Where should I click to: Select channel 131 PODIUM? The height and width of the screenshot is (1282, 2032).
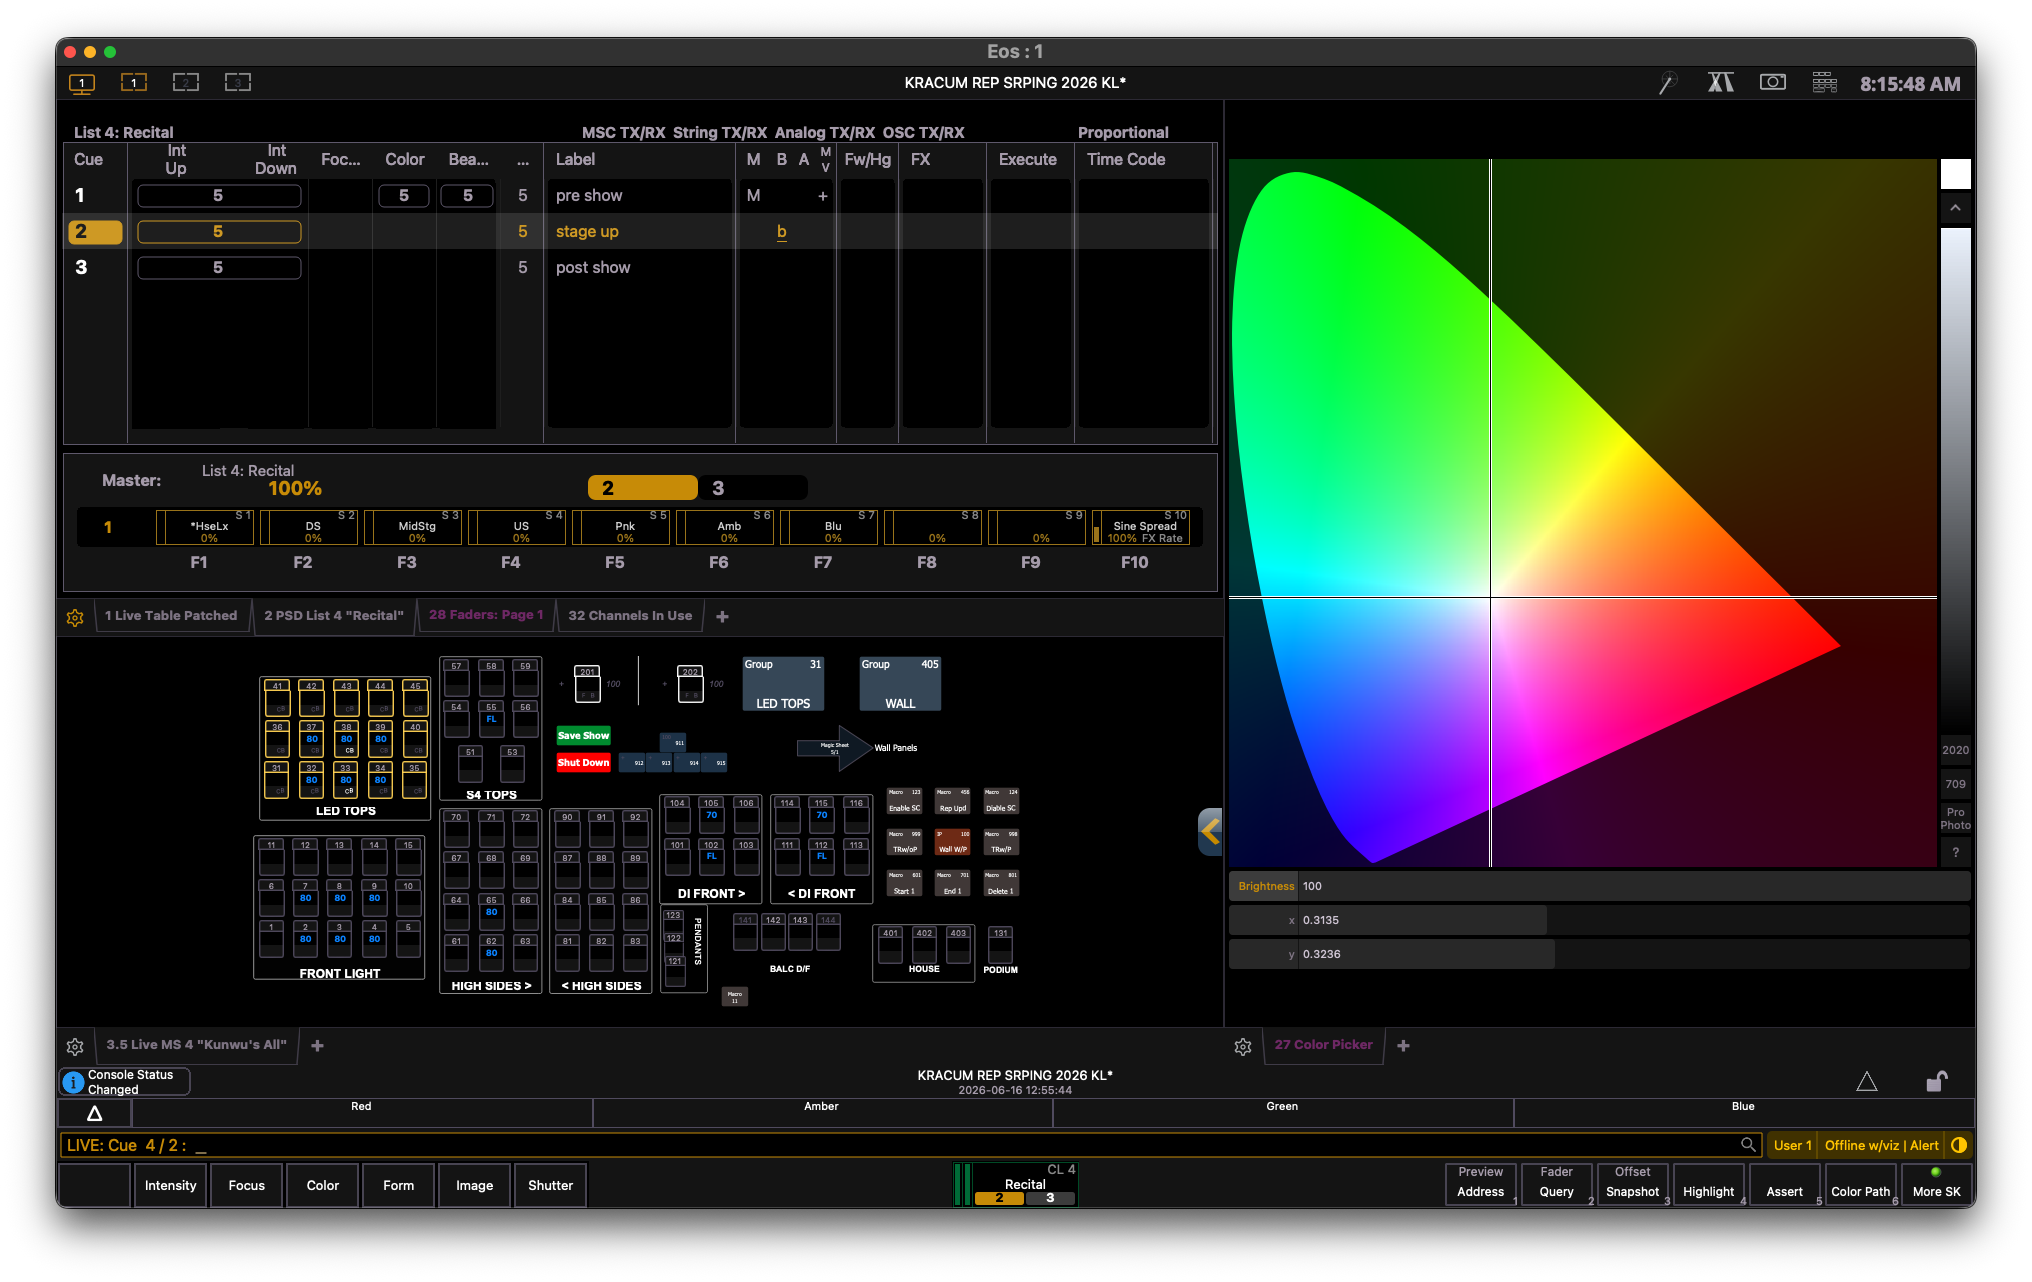1000,945
